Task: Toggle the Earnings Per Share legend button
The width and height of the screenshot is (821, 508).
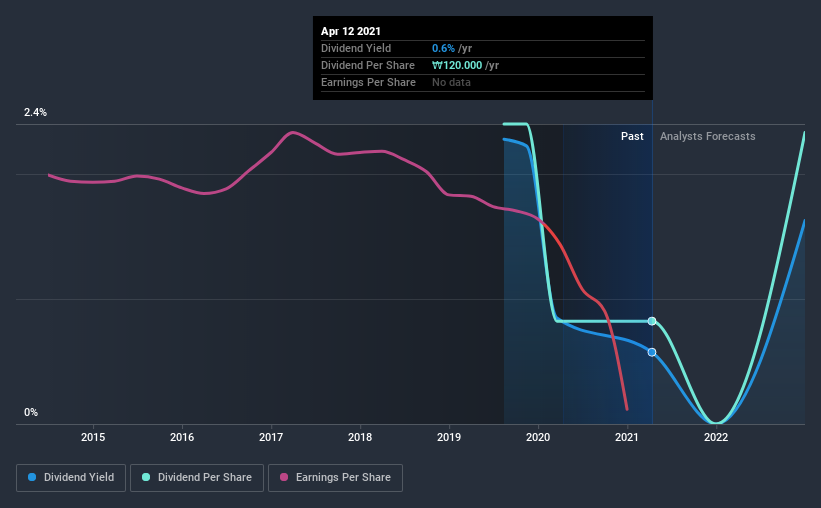Action: 336,478
